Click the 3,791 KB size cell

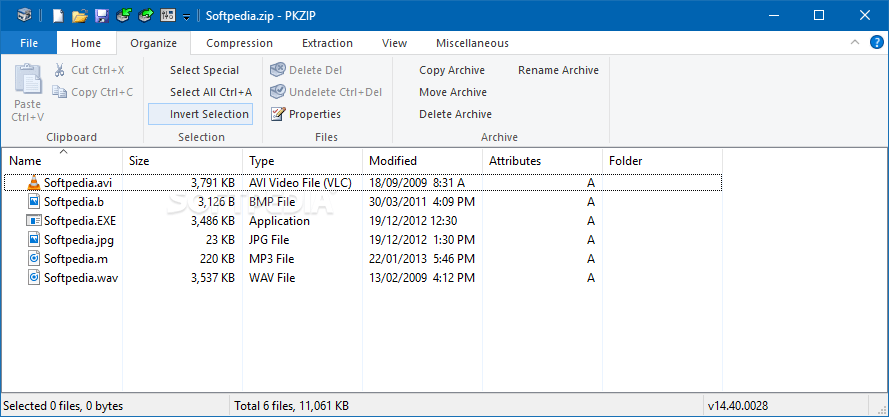[213, 183]
